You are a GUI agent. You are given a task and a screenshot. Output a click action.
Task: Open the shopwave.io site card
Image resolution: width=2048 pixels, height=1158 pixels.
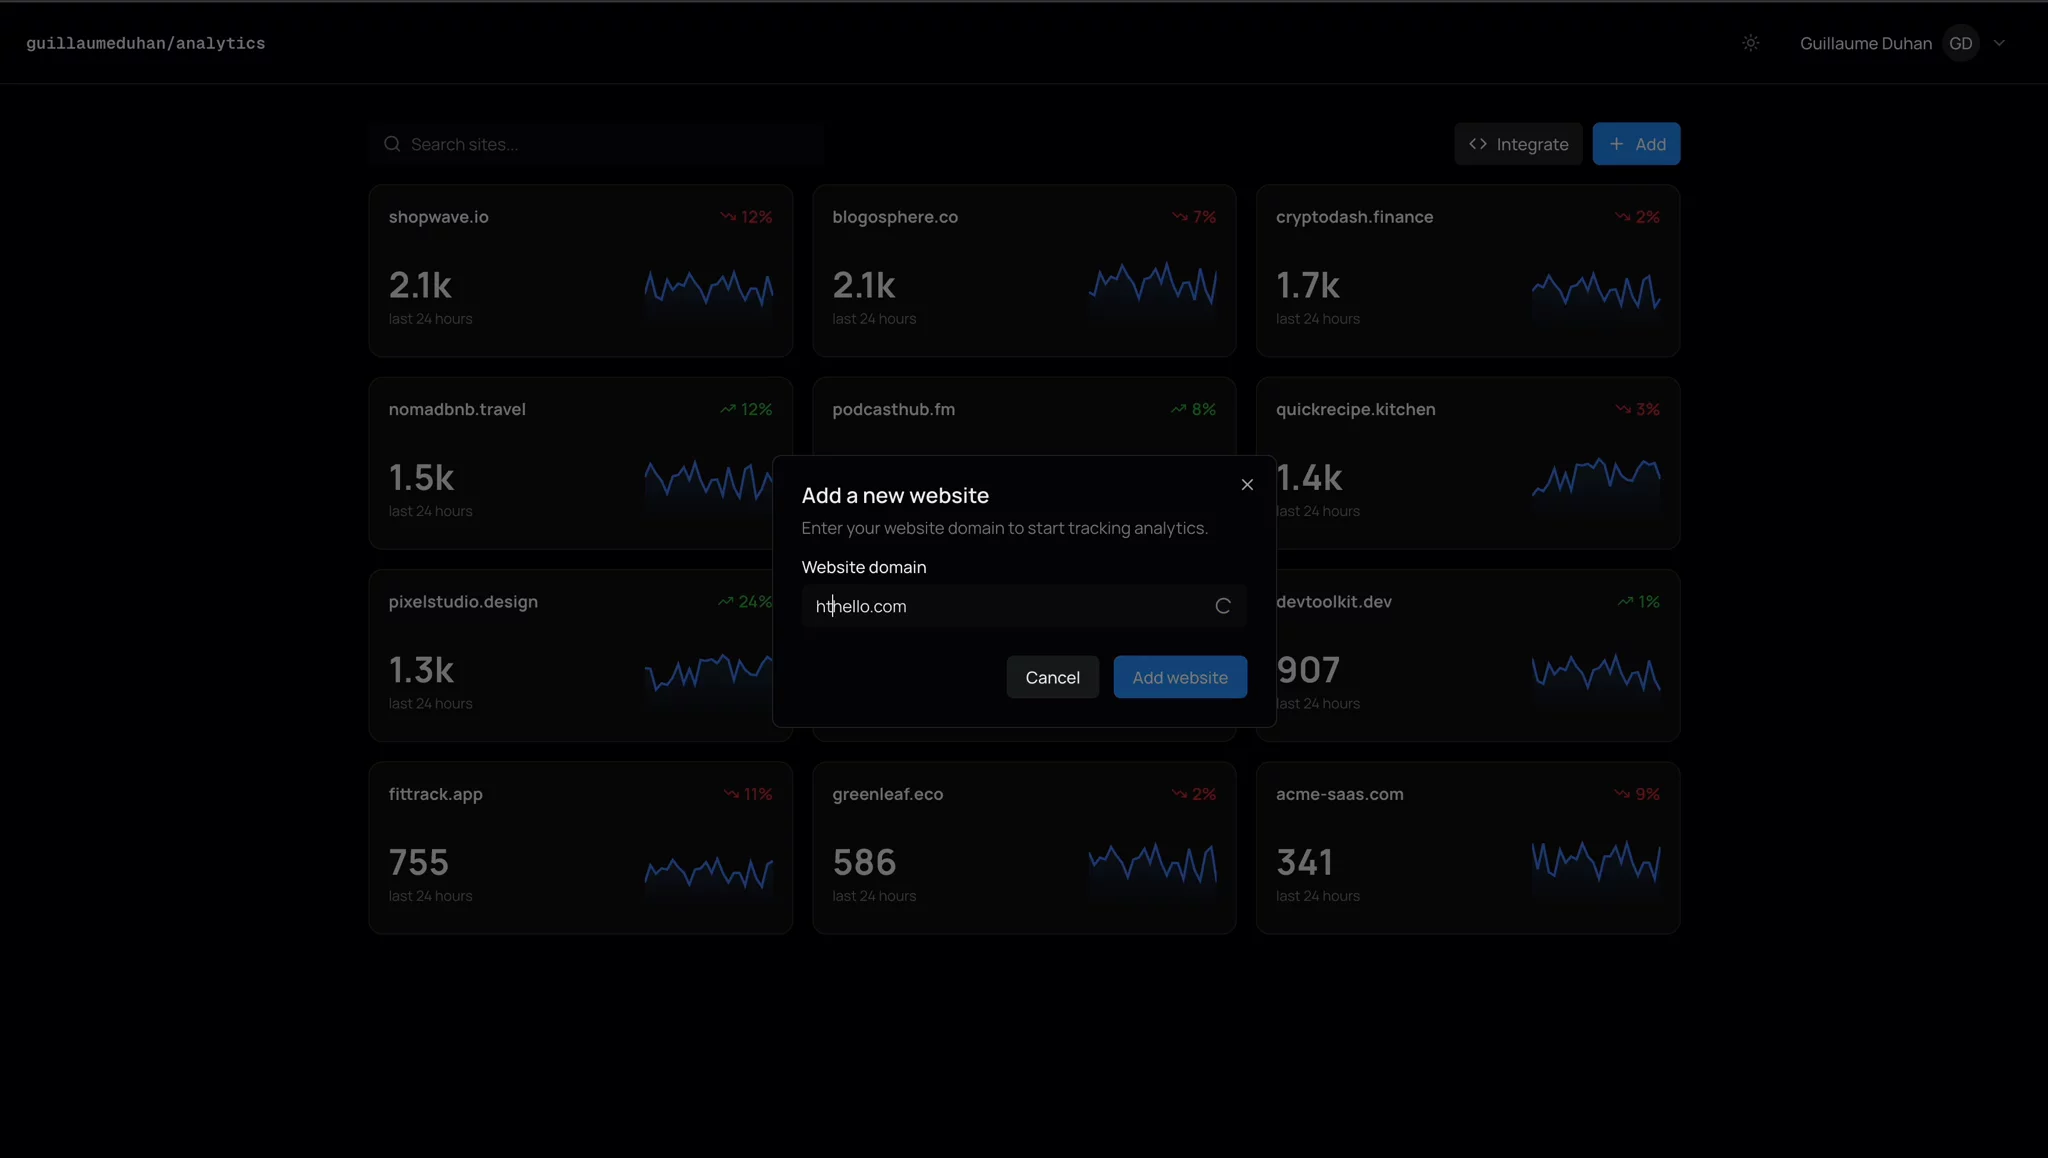pyautogui.click(x=580, y=271)
